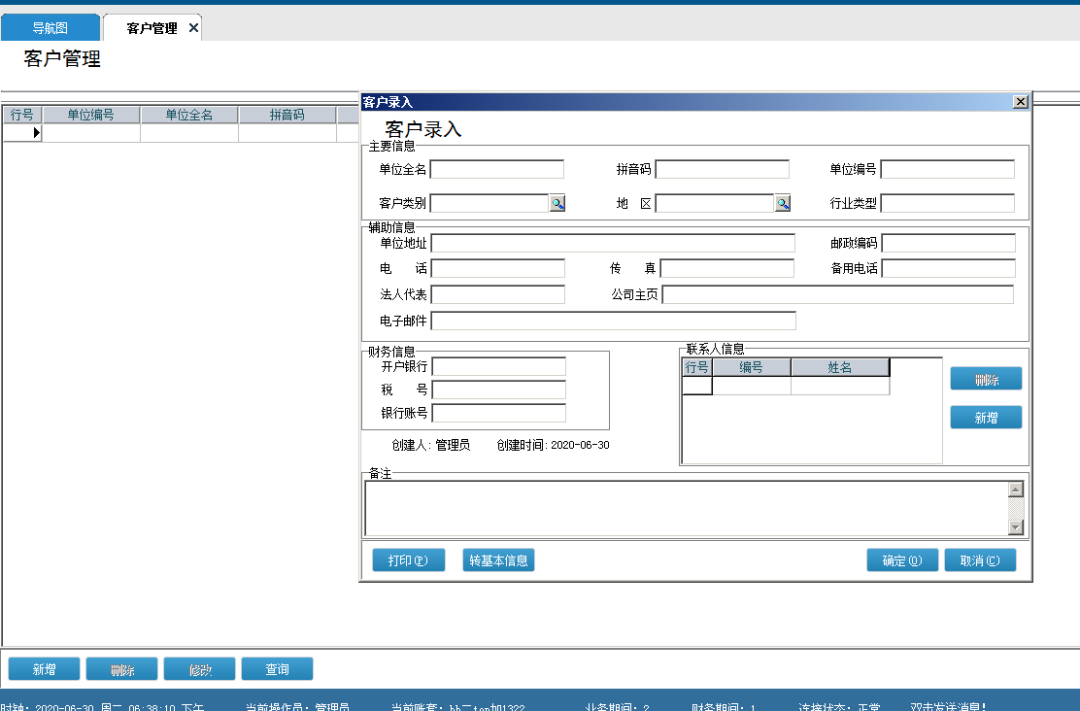Click the 单位编号 column header in customer list
1080x711 pixels.
91,115
